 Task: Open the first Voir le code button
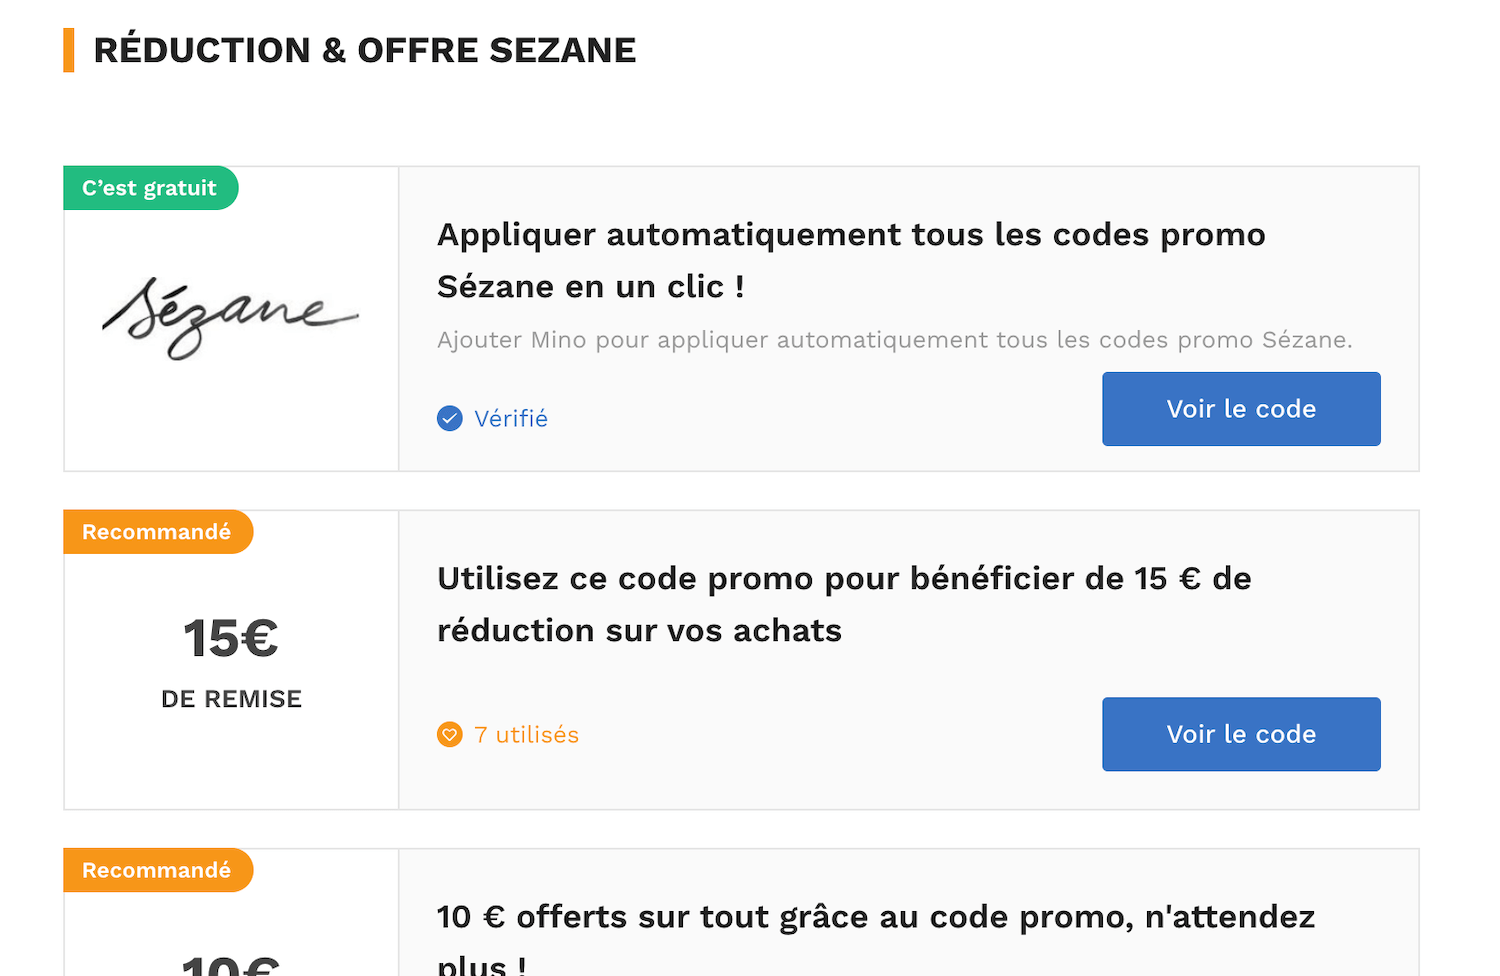tap(1241, 409)
